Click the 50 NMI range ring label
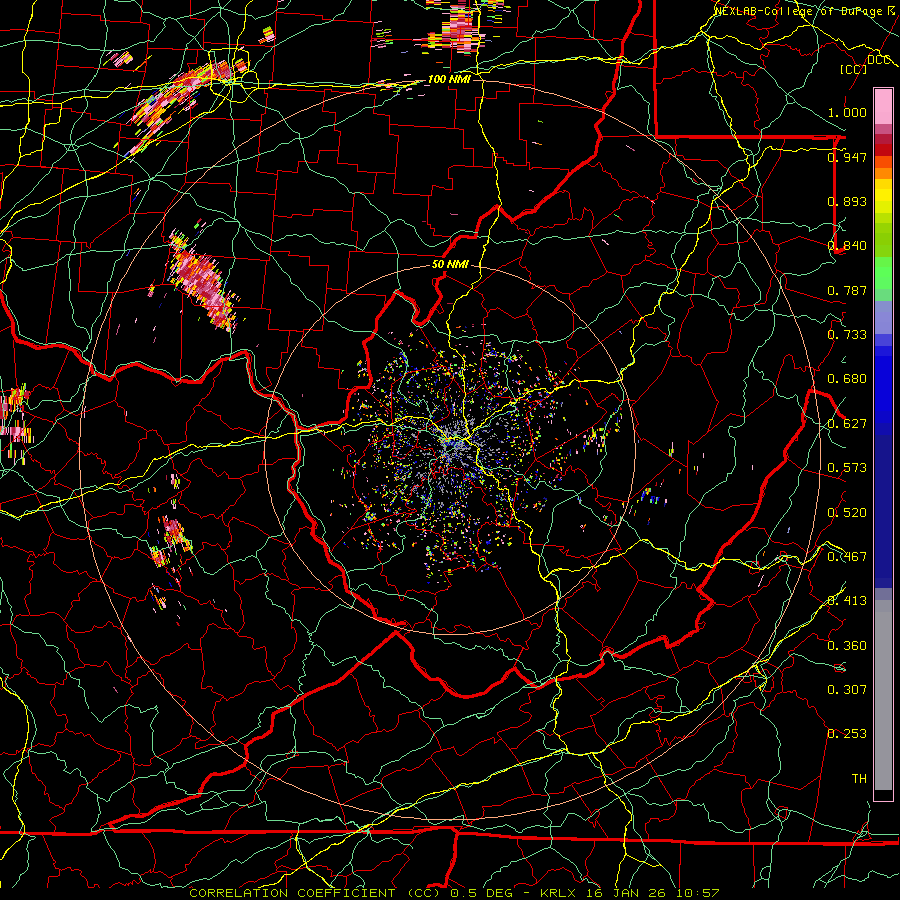900x900 pixels. pyautogui.click(x=451, y=265)
